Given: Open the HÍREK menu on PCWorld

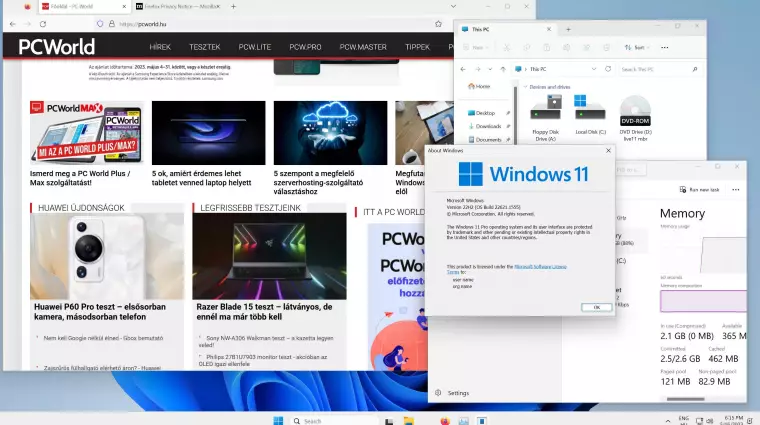Looking at the screenshot, I should (160, 47).
